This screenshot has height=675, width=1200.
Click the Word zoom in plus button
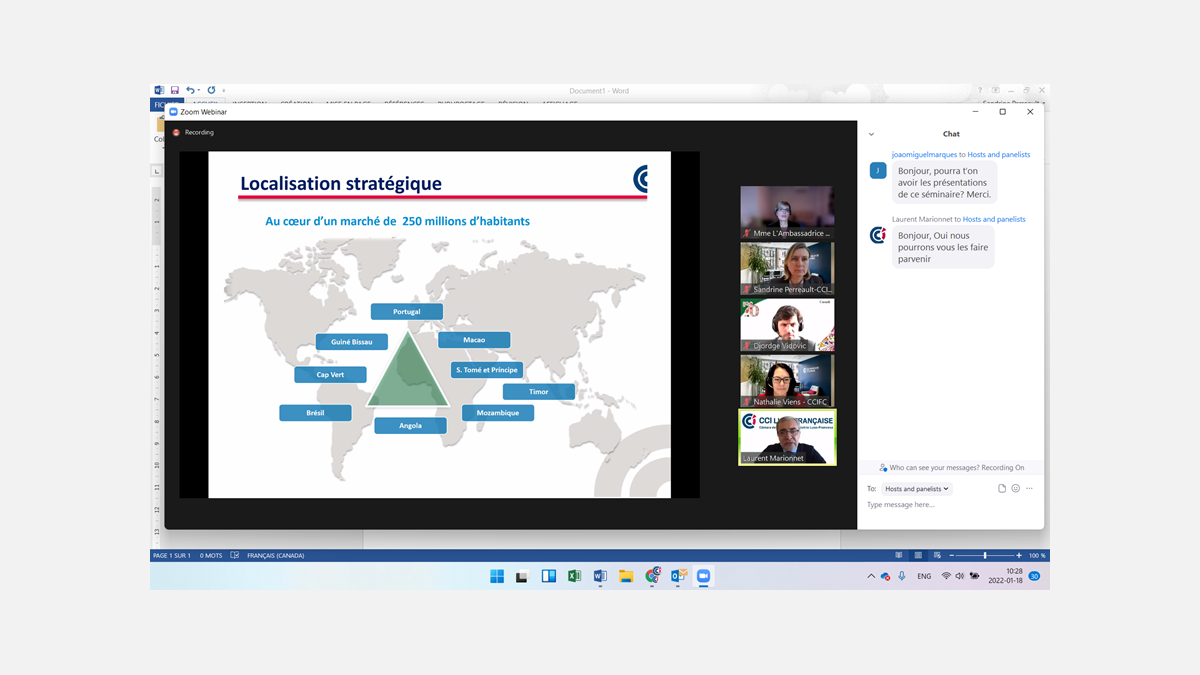tap(1019, 555)
